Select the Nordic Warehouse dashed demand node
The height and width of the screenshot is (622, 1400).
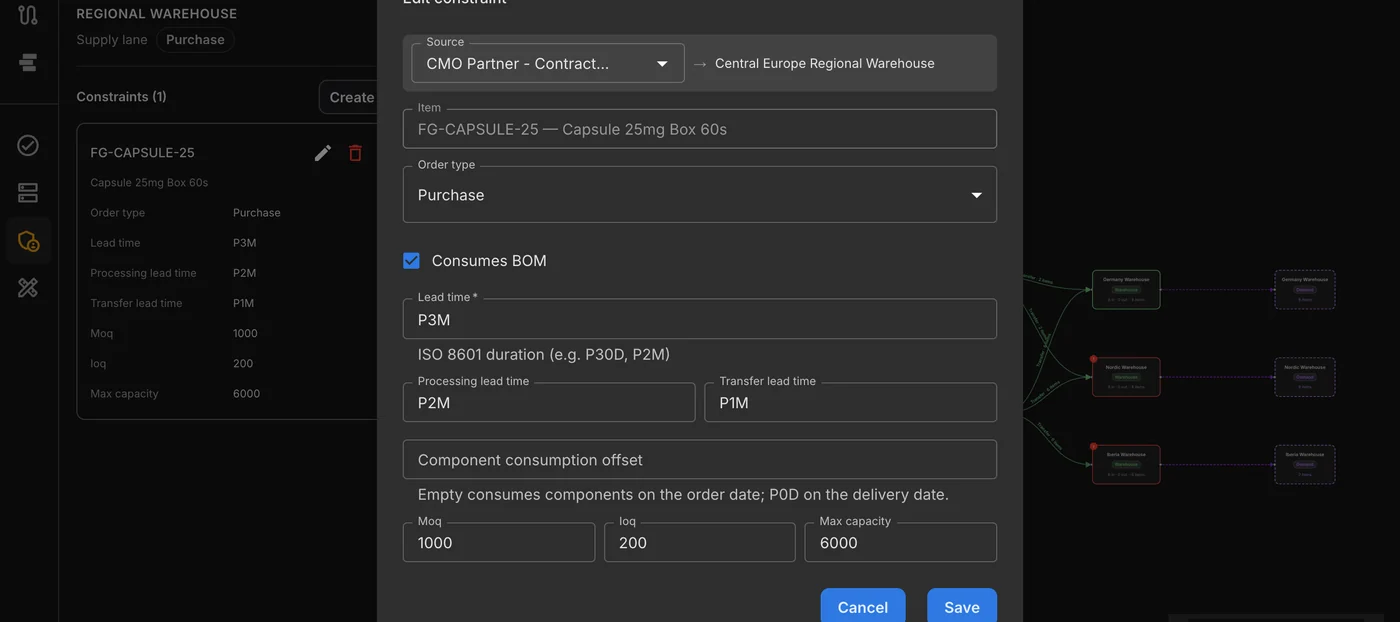coord(1305,377)
